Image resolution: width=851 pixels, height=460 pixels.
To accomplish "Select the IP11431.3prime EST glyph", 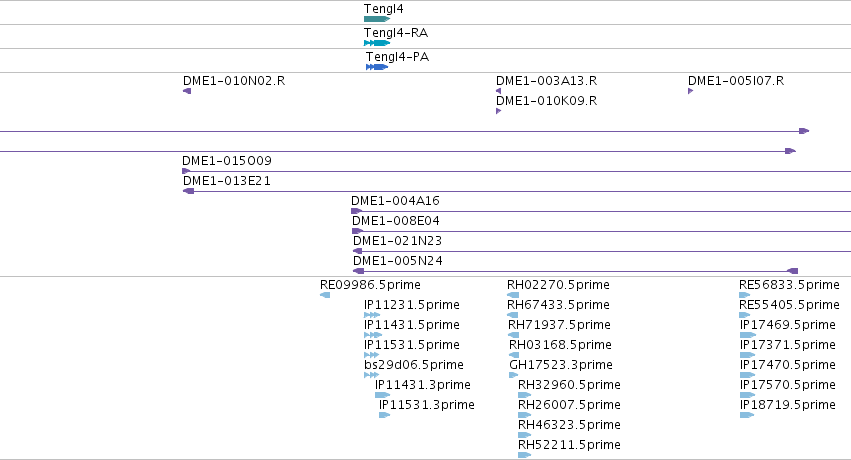I will (x=383, y=395).
